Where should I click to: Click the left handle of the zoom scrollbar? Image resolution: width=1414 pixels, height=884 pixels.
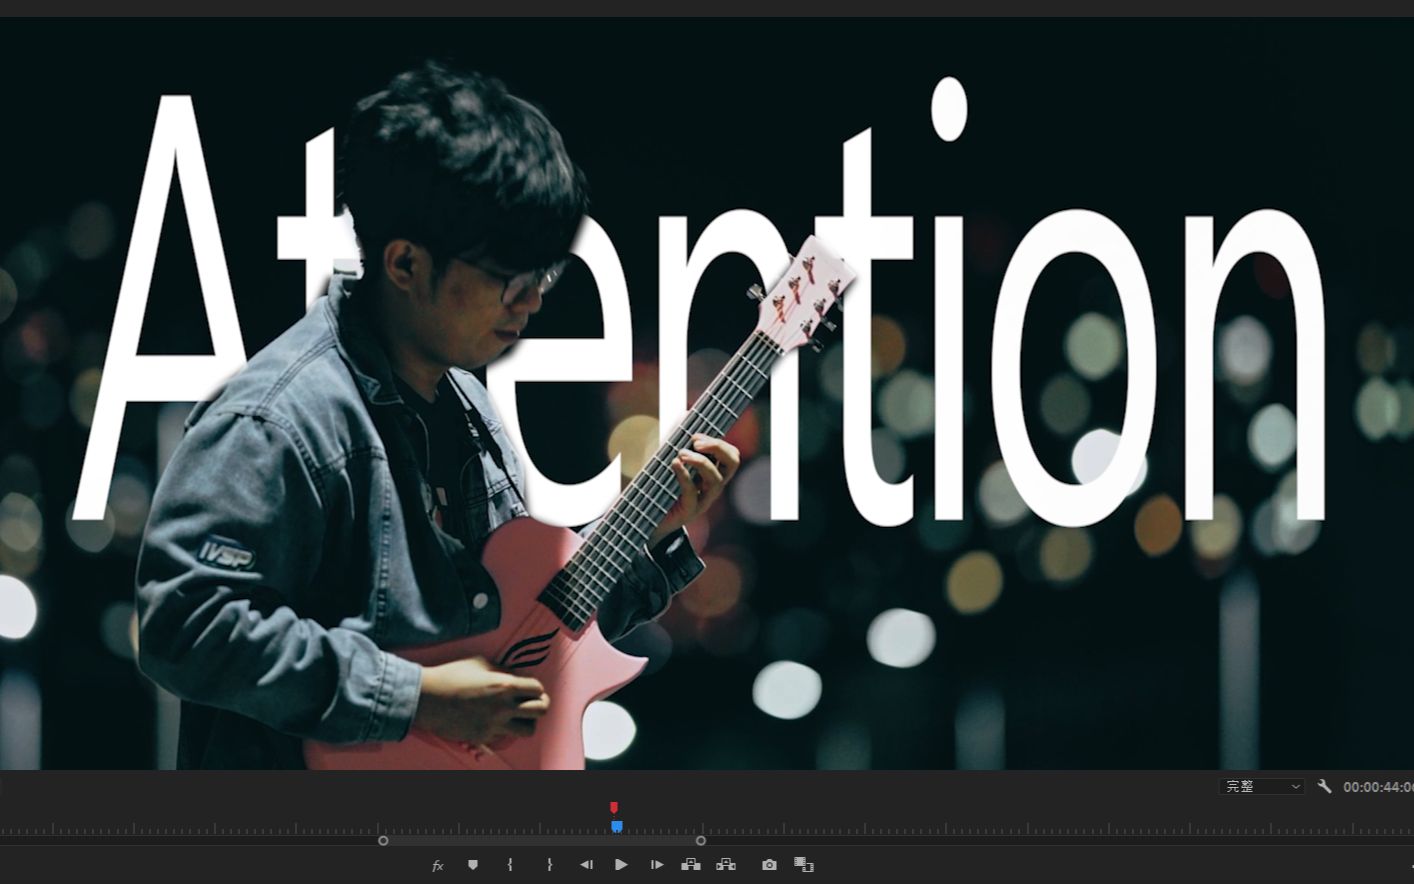383,841
